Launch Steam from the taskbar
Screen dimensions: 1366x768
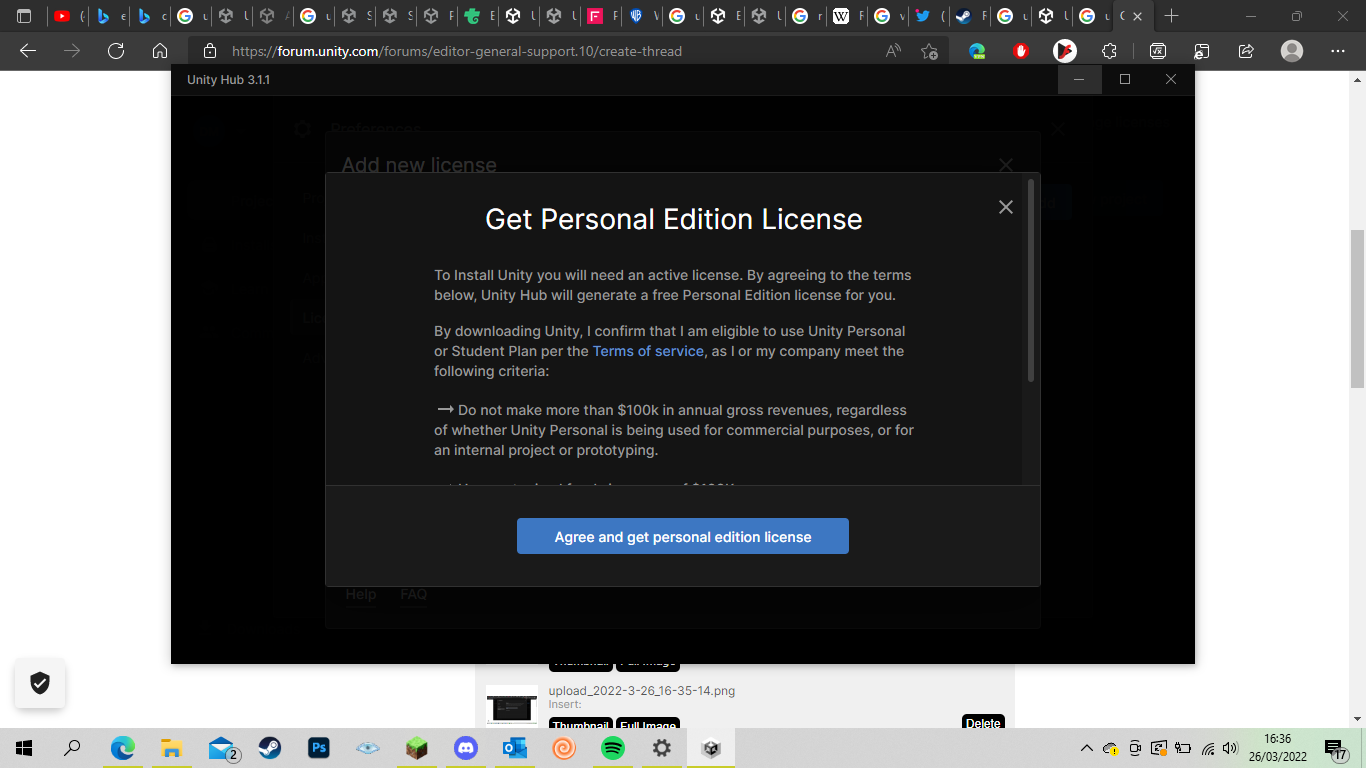(x=270, y=748)
